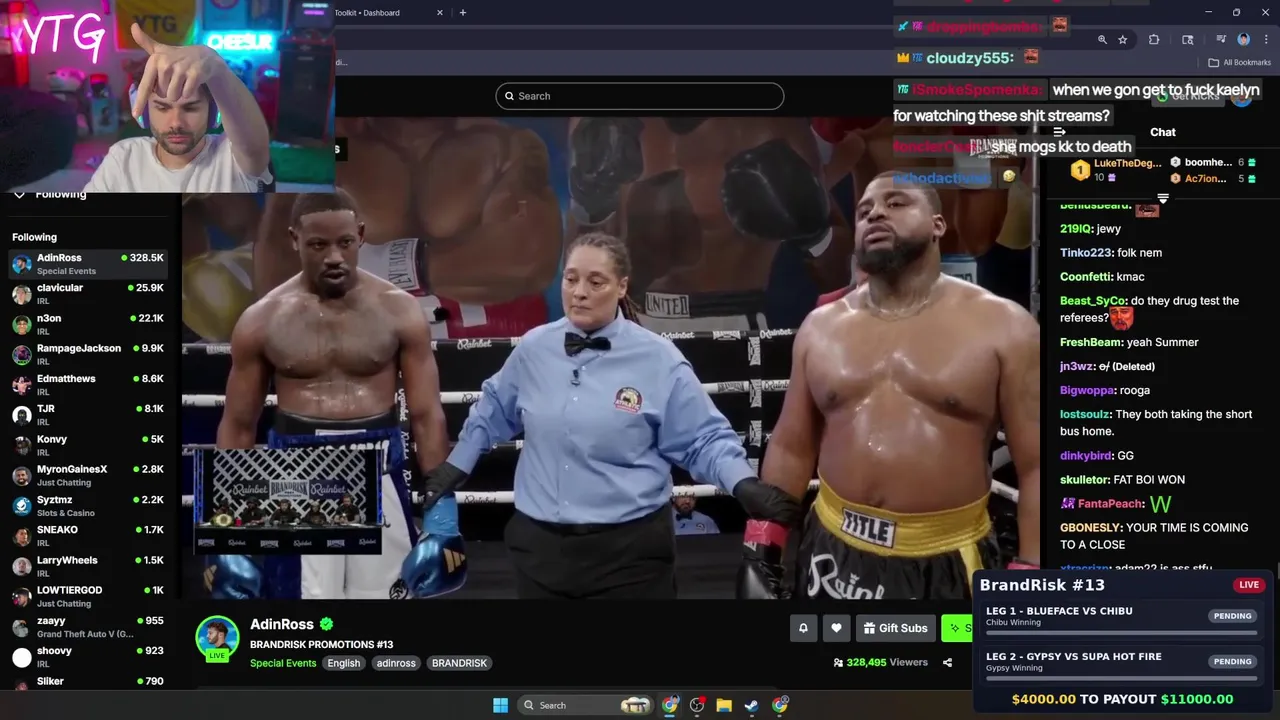Click the Konvy channel avatar
The image size is (1280, 720).
point(22,445)
